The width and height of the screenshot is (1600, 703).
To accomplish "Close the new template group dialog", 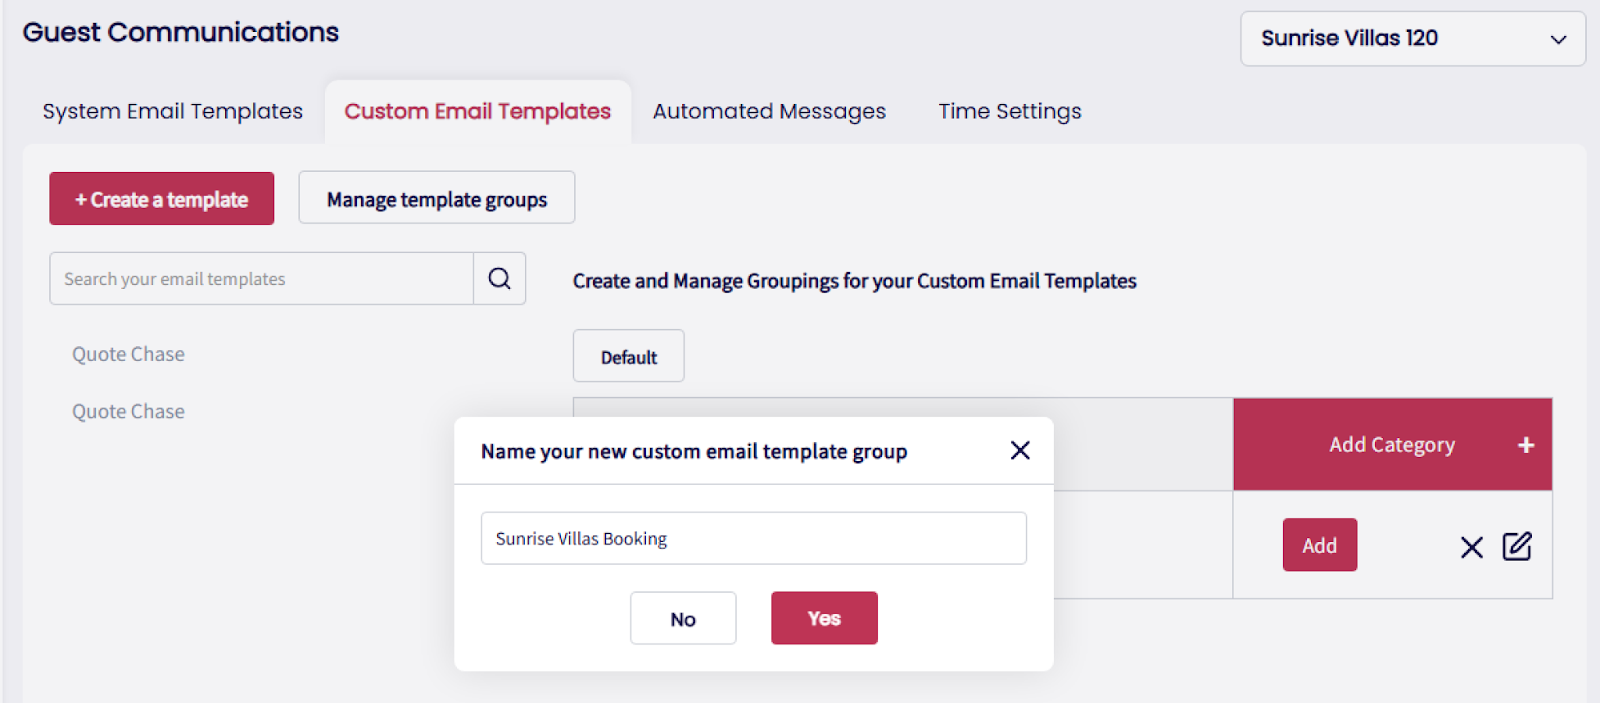I will point(1020,451).
